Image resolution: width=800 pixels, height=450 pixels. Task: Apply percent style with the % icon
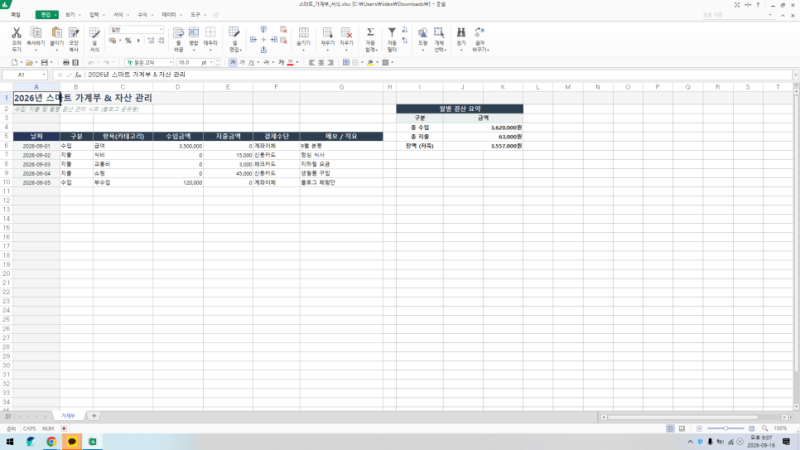128,40
